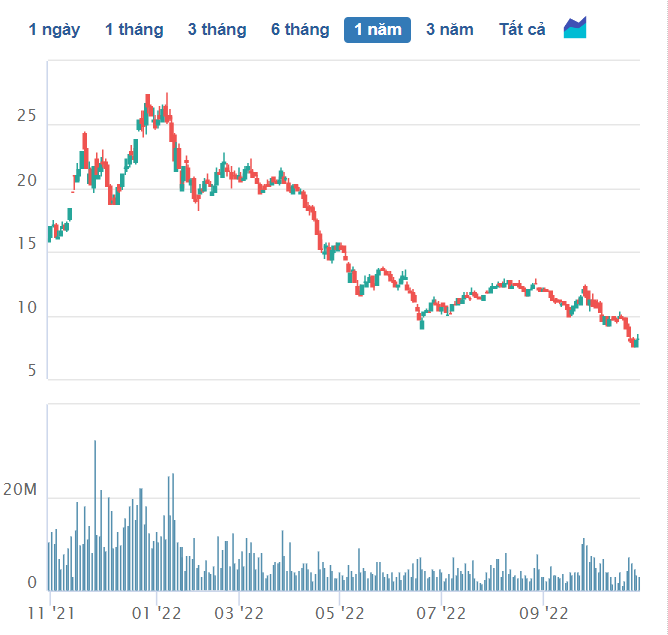668x635 pixels.
Task: Switch to the "1 tháng" range
Action: click(134, 30)
